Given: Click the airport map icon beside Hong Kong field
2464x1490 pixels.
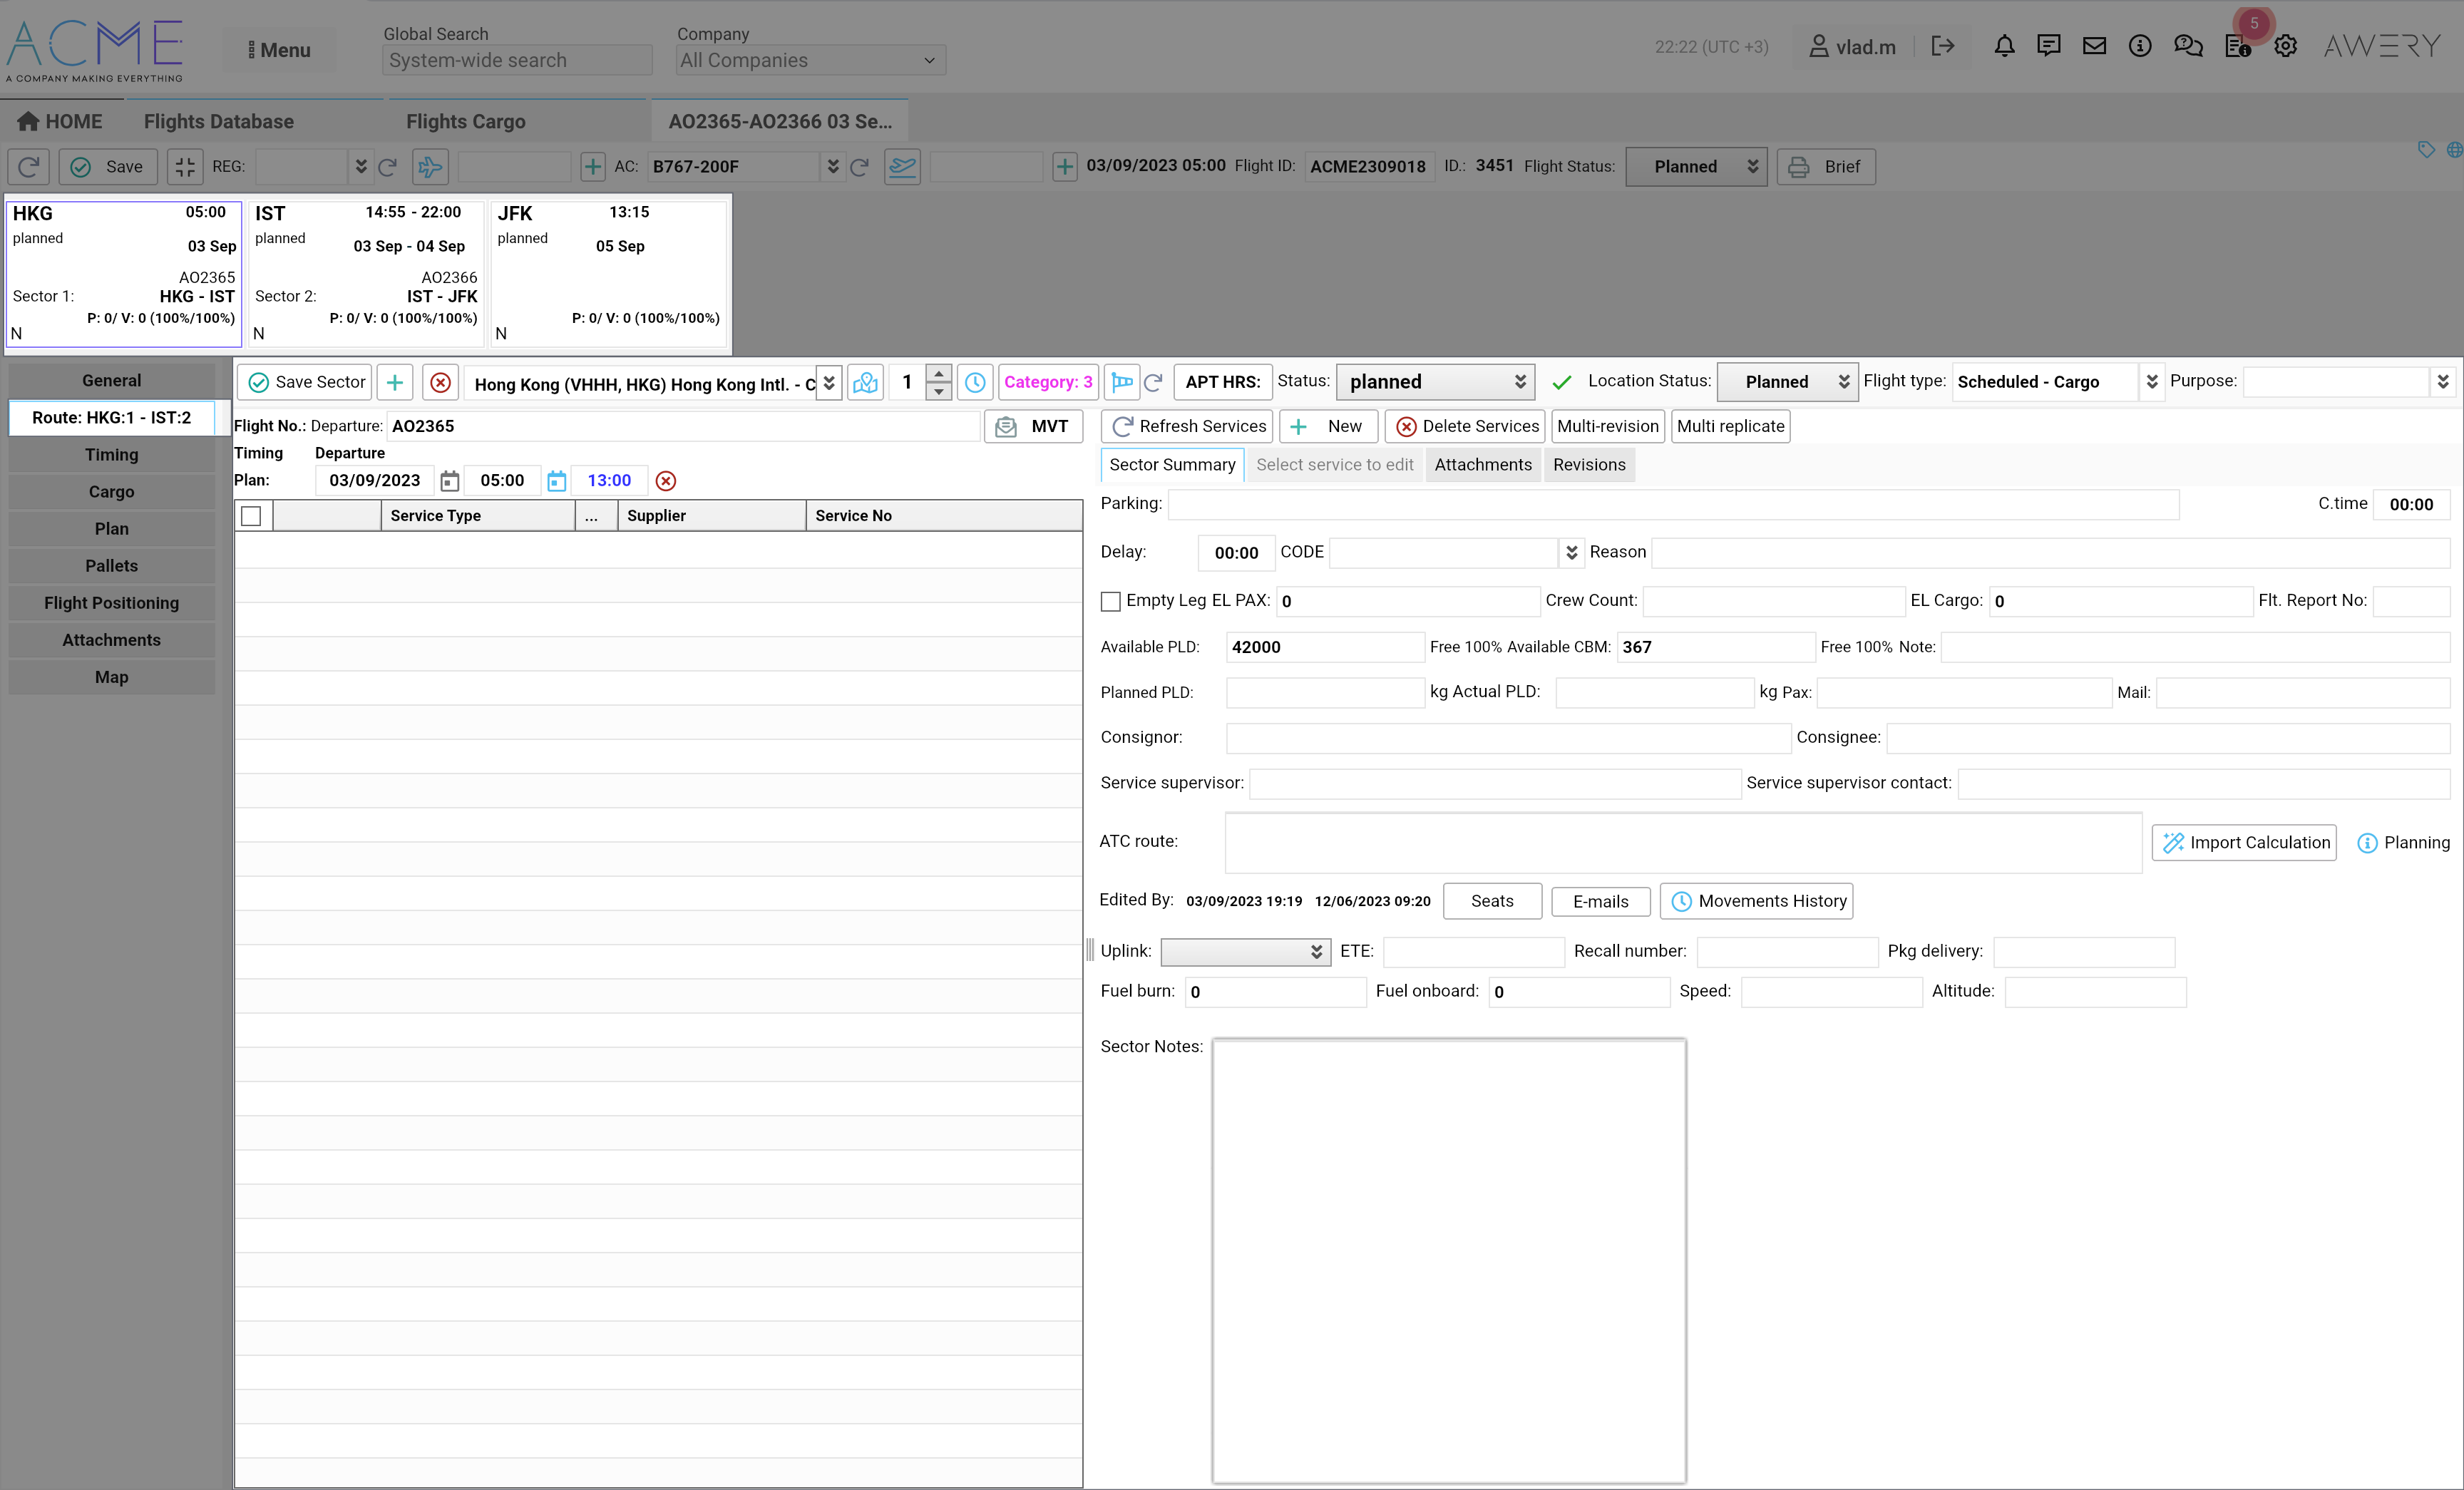Looking at the screenshot, I should click(x=865, y=382).
